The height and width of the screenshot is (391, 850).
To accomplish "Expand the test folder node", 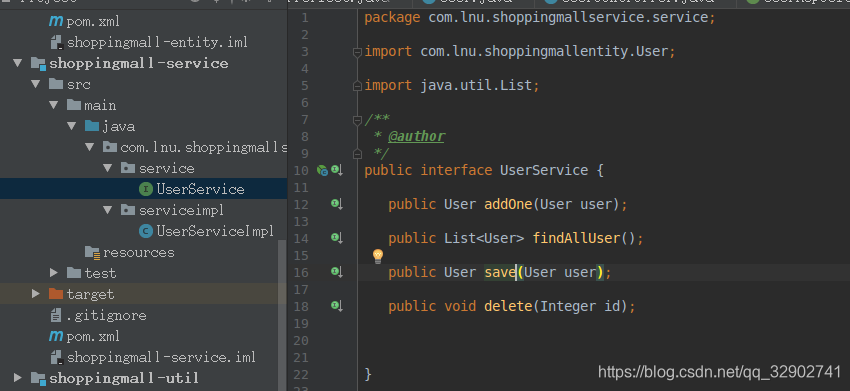I will coord(54,273).
